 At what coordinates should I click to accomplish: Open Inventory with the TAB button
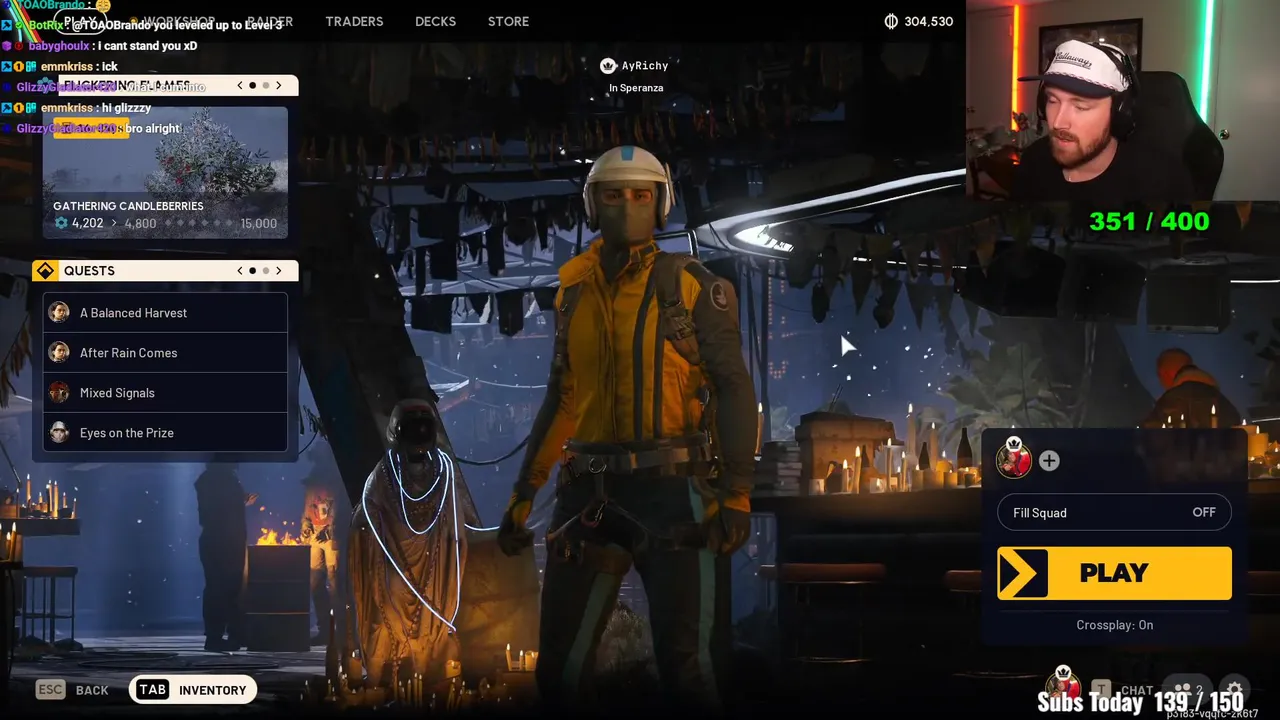pos(192,690)
